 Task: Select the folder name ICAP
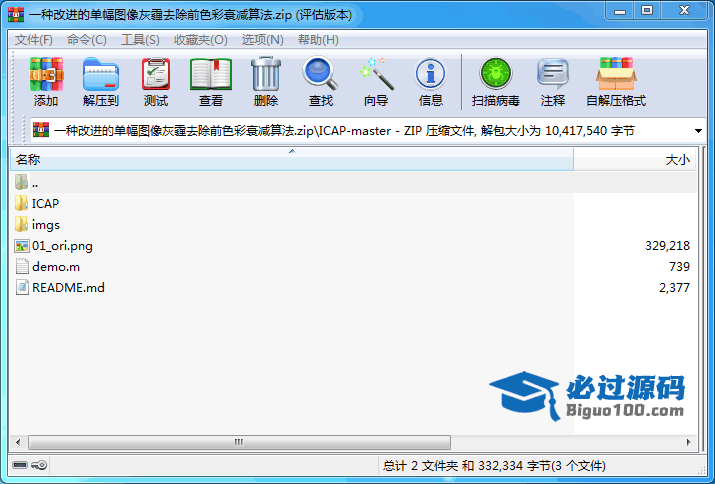click(46, 203)
